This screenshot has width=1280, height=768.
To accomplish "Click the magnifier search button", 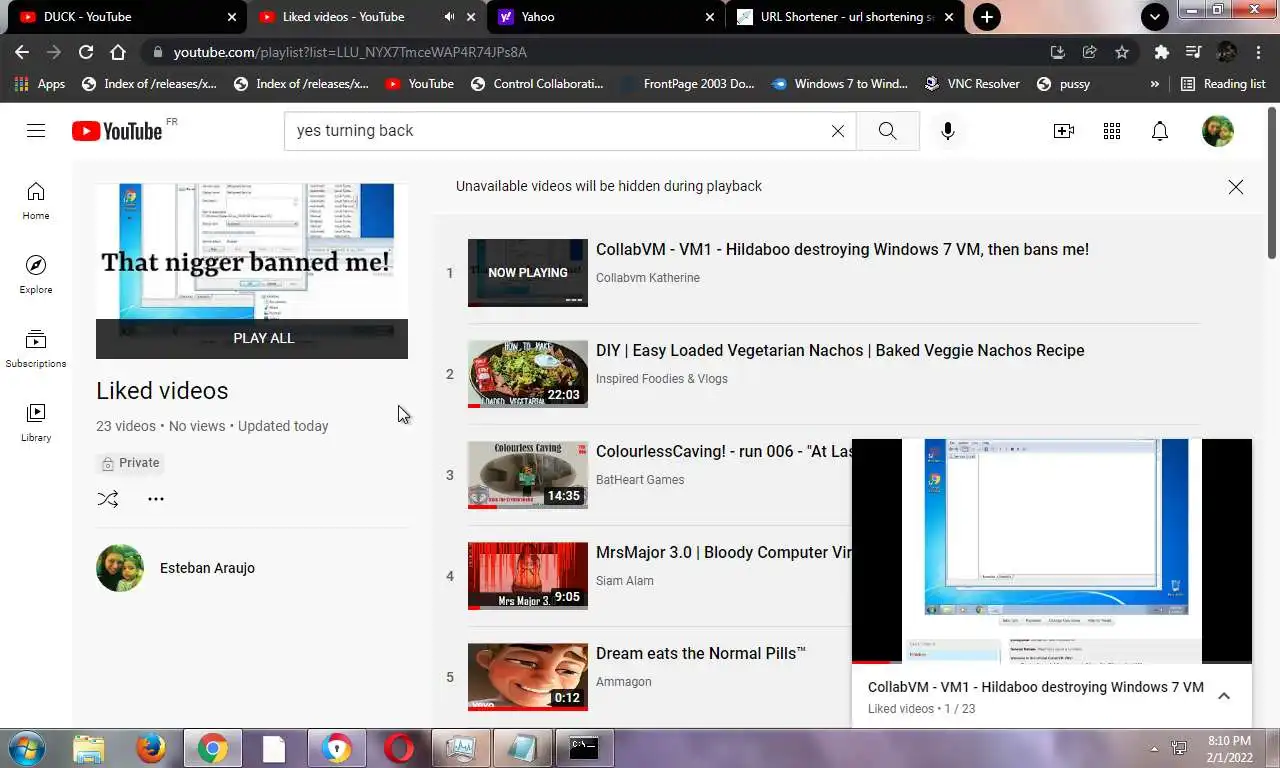I will click(x=887, y=131).
